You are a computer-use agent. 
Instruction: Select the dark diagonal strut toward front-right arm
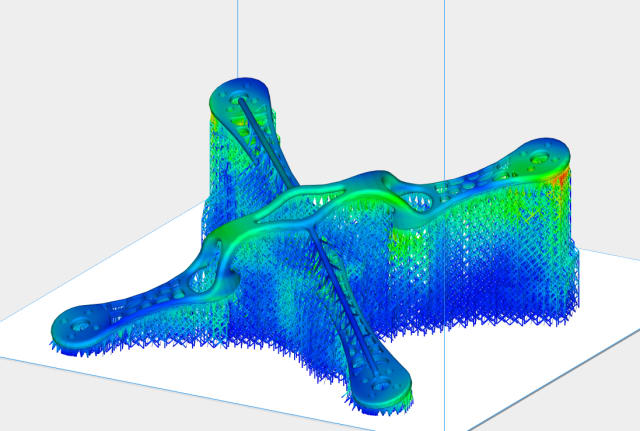[x=340, y=300]
